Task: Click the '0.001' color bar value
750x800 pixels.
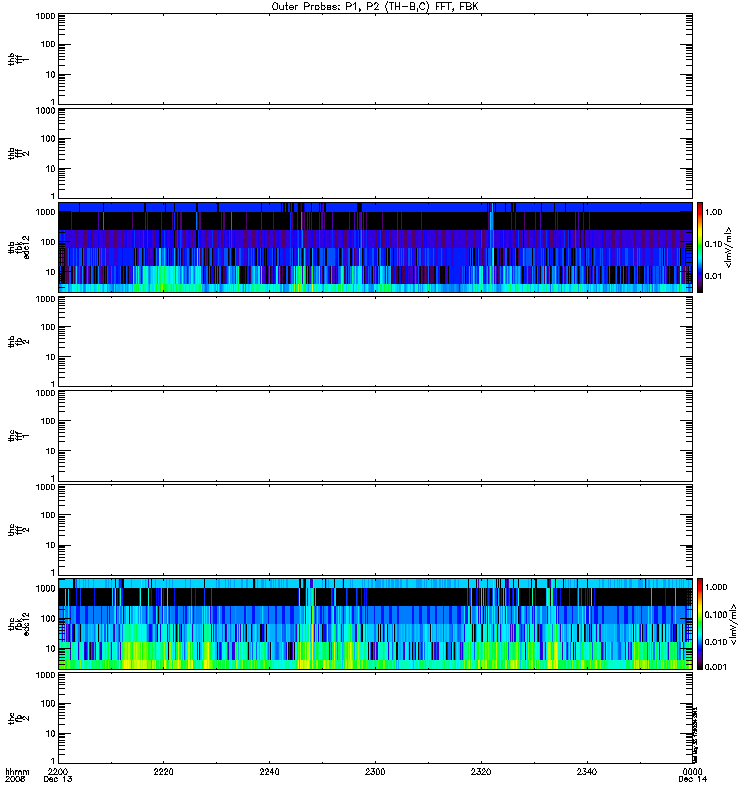Action: 716,667
